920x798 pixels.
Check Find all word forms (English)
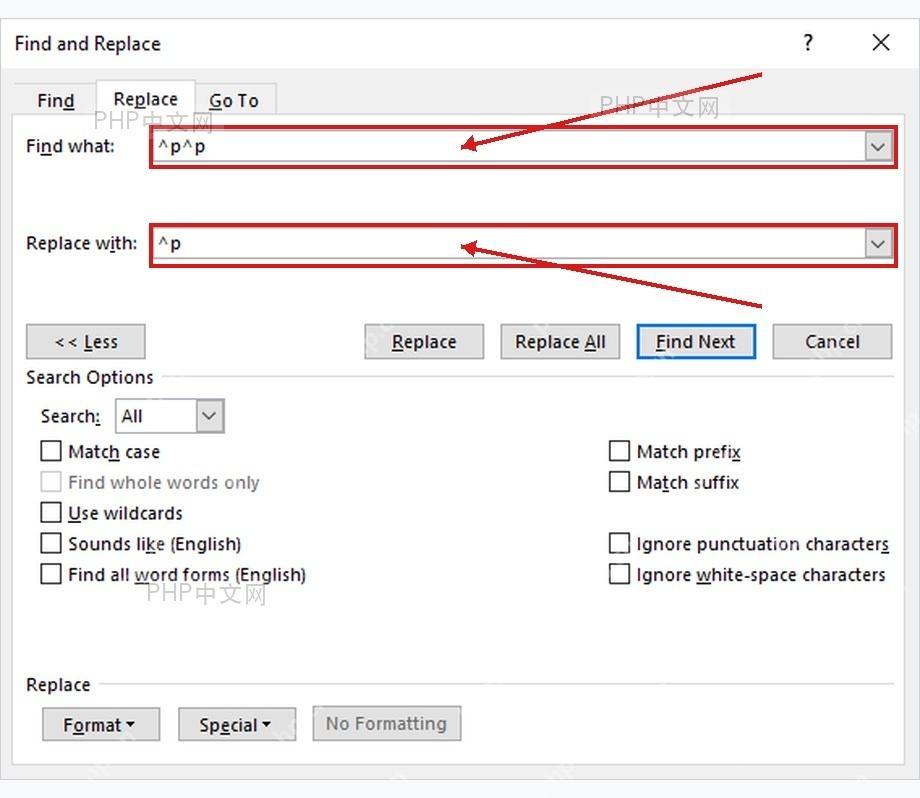click(x=51, y=574)
